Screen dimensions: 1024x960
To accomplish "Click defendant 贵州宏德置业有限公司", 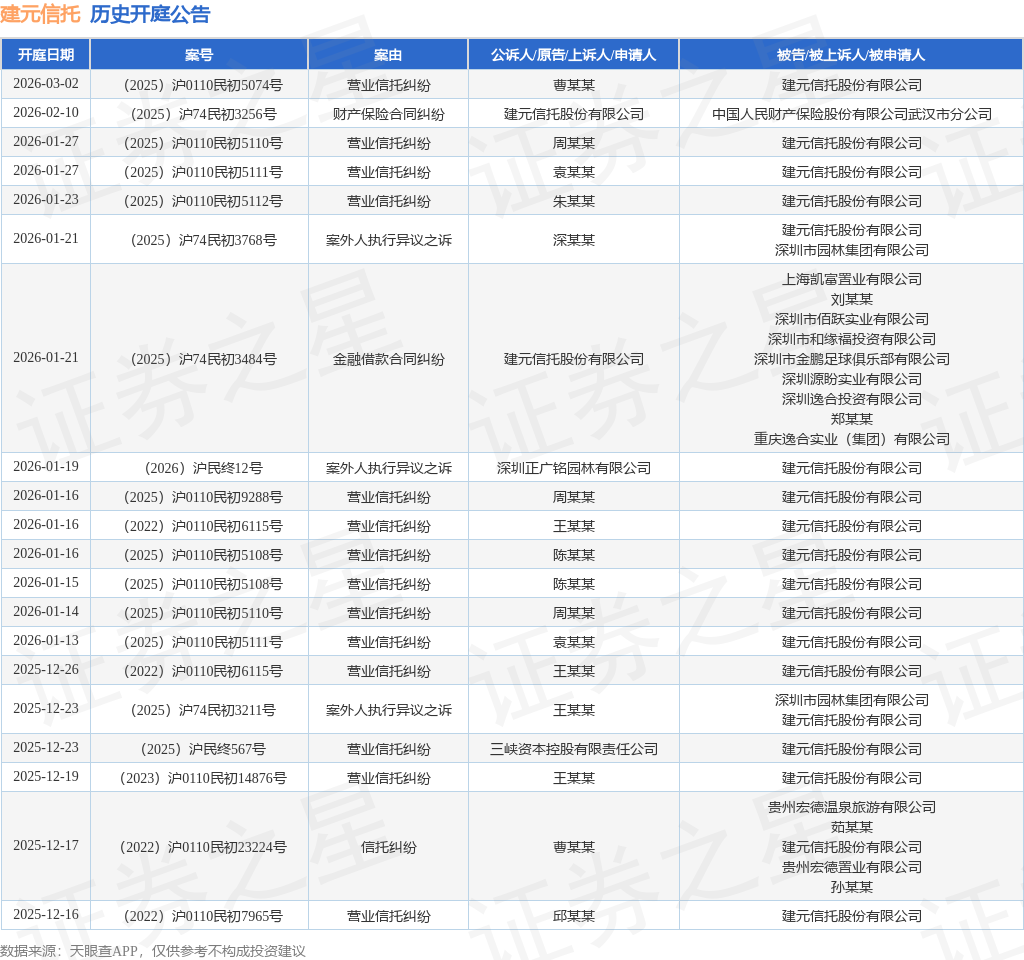I will click(x=852, y=867).
